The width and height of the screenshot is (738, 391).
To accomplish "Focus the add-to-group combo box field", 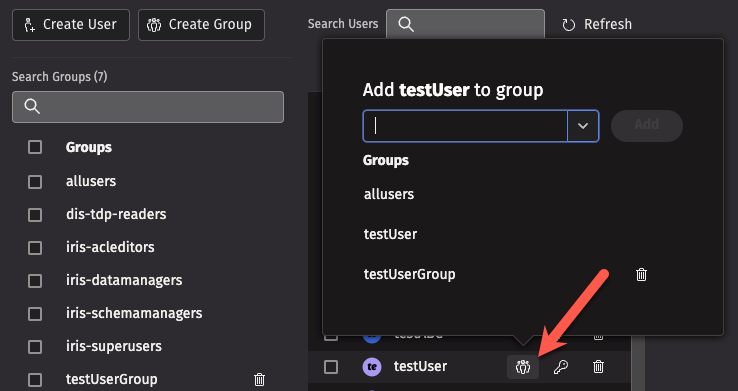I will coord(465,126).
